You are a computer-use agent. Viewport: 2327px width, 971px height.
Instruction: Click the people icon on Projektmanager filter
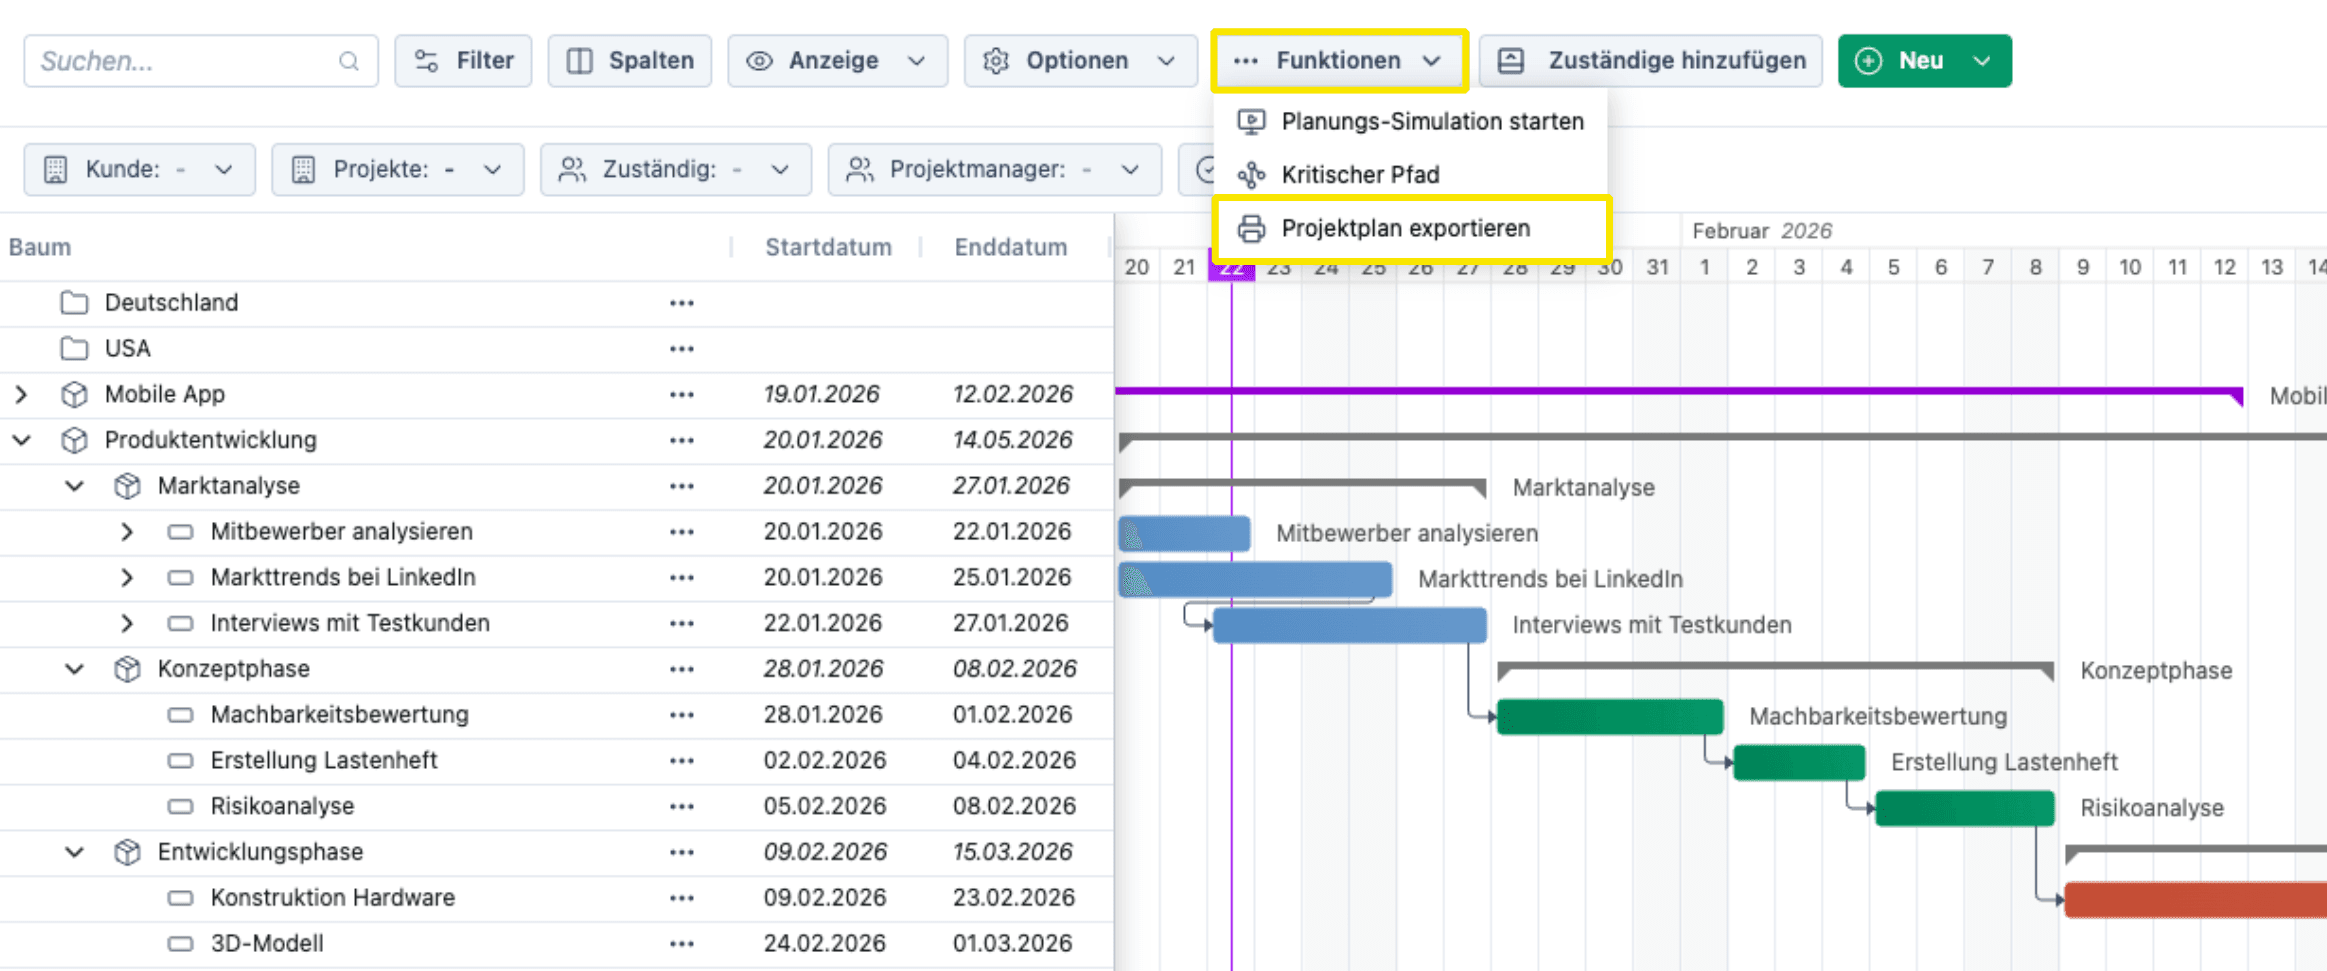(858, 169)
